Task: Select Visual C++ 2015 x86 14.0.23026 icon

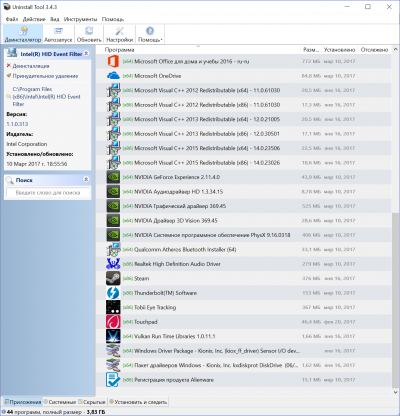Action: pos(113,163)
